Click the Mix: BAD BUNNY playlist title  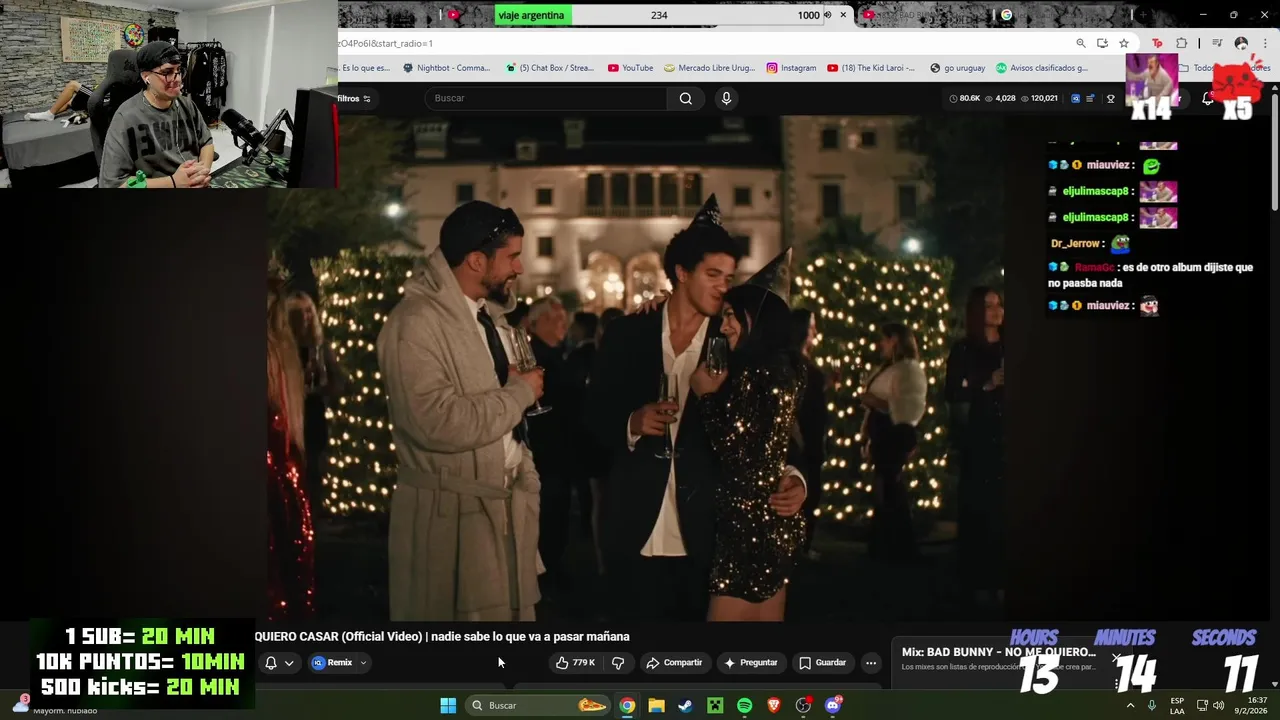point(998,652)
